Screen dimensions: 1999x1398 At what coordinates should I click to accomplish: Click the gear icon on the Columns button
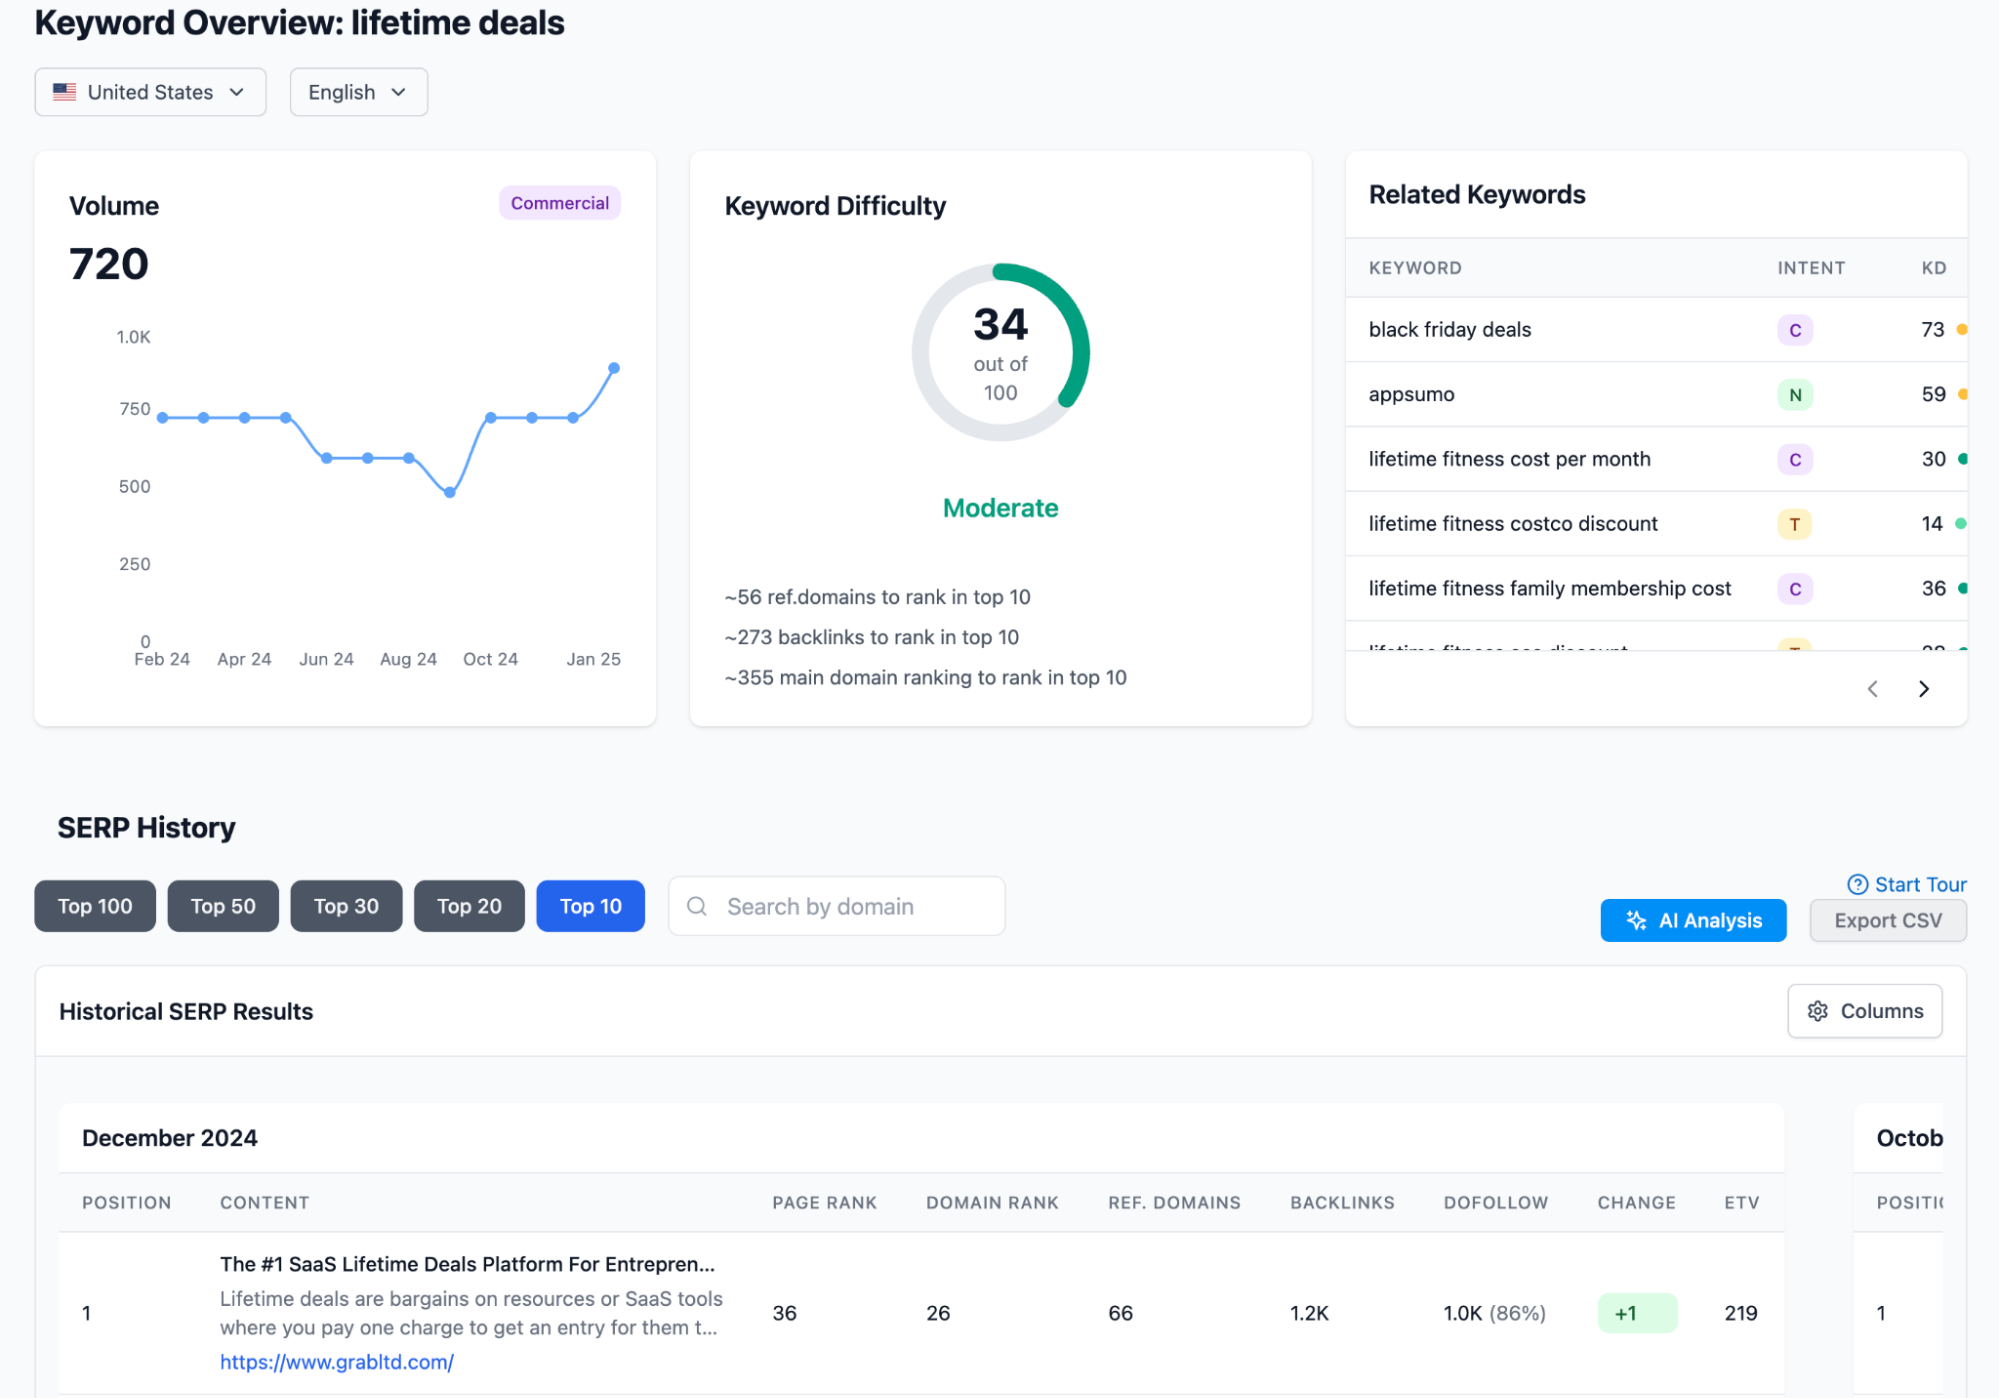pos(1820,1011)
